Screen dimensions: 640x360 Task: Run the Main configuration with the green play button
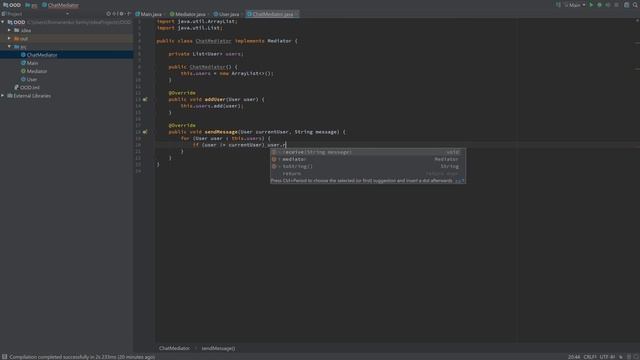pos(591,5)
